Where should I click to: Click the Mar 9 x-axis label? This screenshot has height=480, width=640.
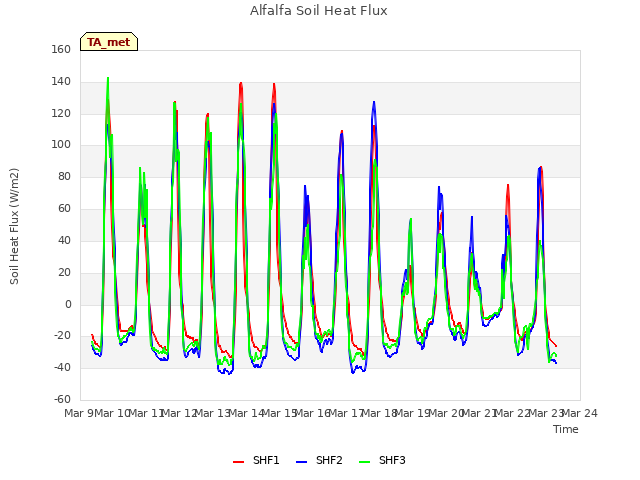78,413
